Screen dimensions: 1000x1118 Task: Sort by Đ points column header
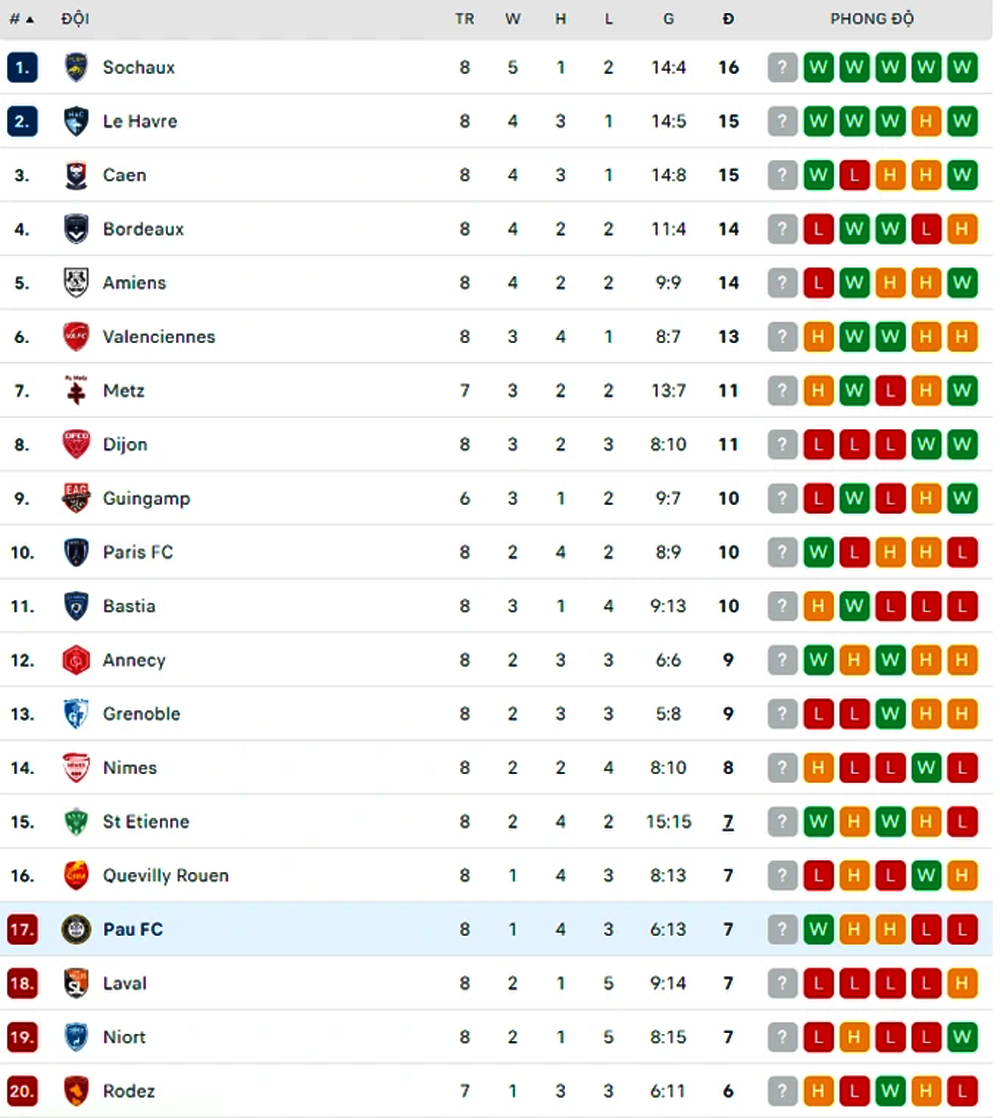728,19
